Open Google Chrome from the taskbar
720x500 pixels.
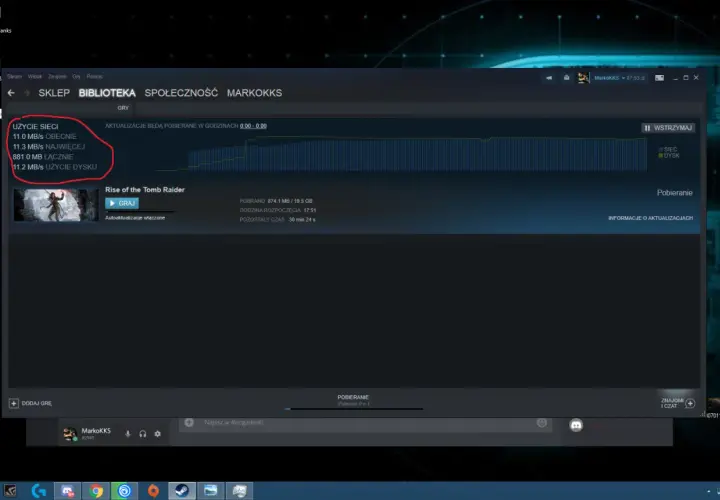point(96,491)
